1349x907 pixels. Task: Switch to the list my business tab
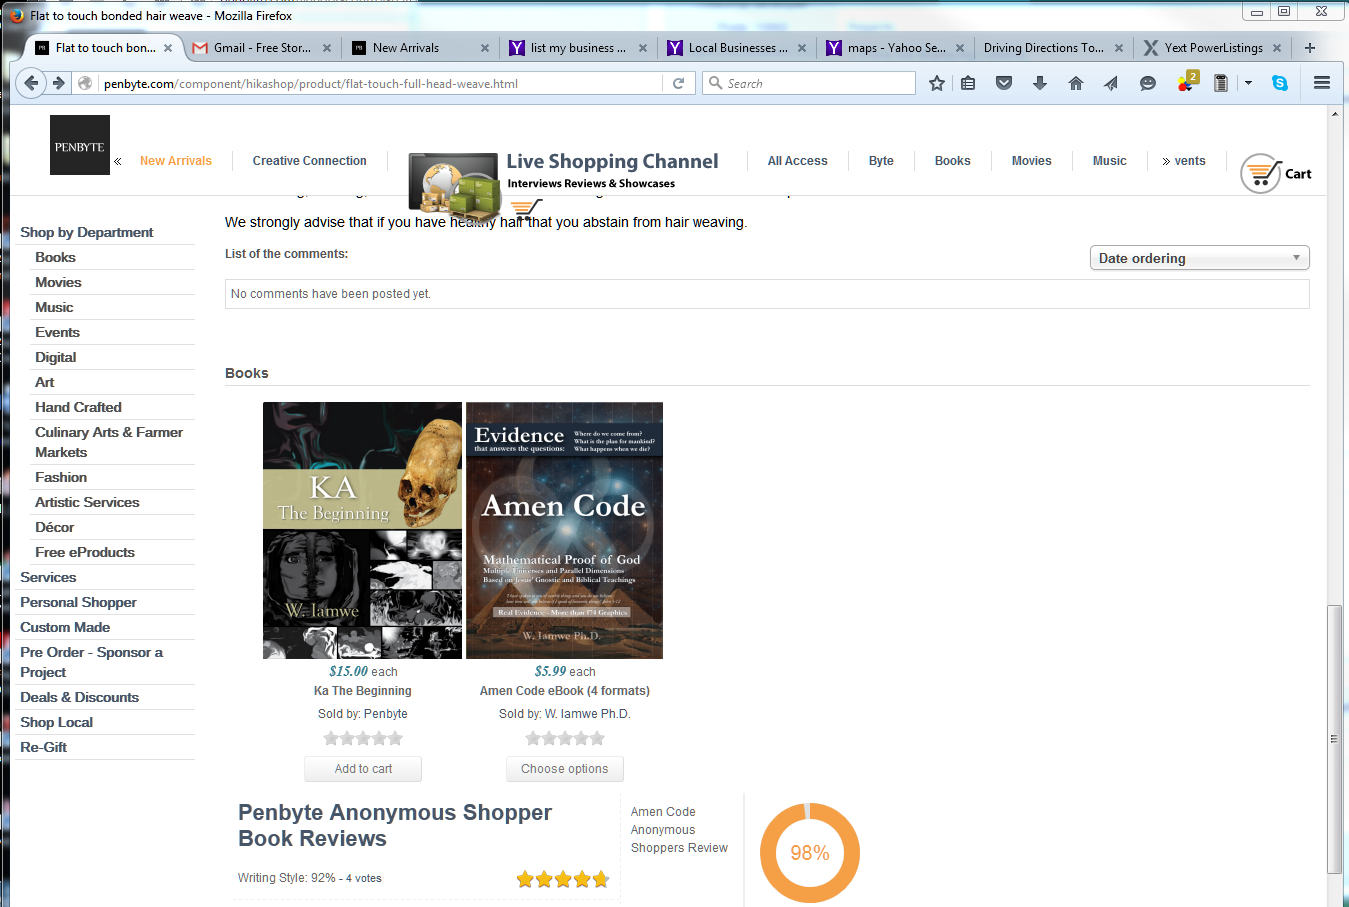coord(577,47)
